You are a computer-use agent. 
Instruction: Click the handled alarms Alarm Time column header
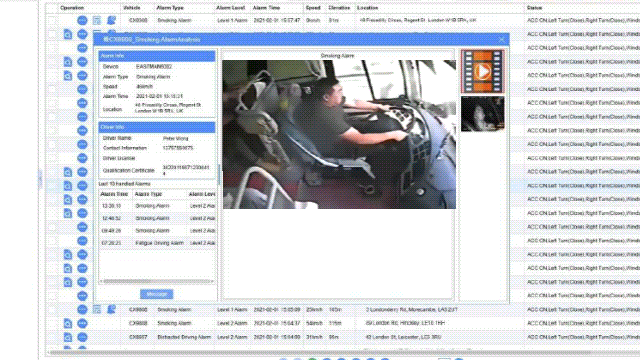point(114,194)
